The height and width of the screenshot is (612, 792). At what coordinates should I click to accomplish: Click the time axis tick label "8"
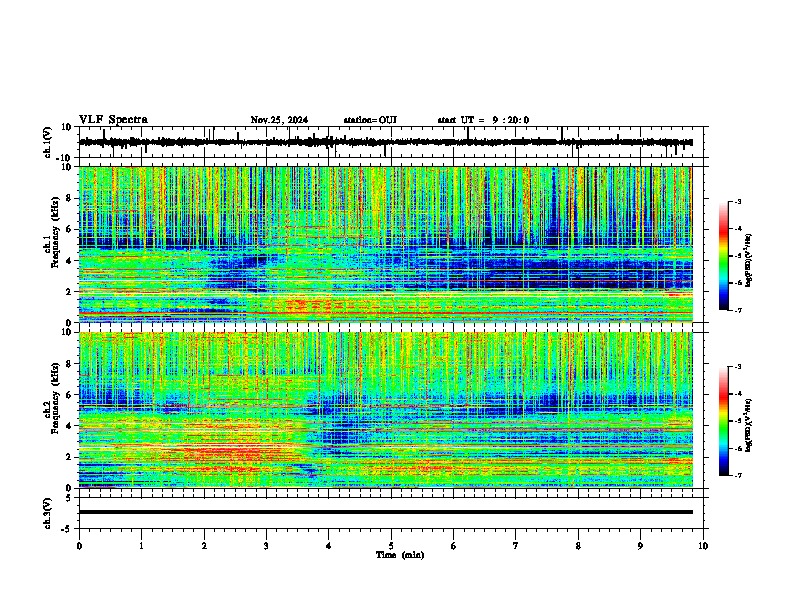578,546
